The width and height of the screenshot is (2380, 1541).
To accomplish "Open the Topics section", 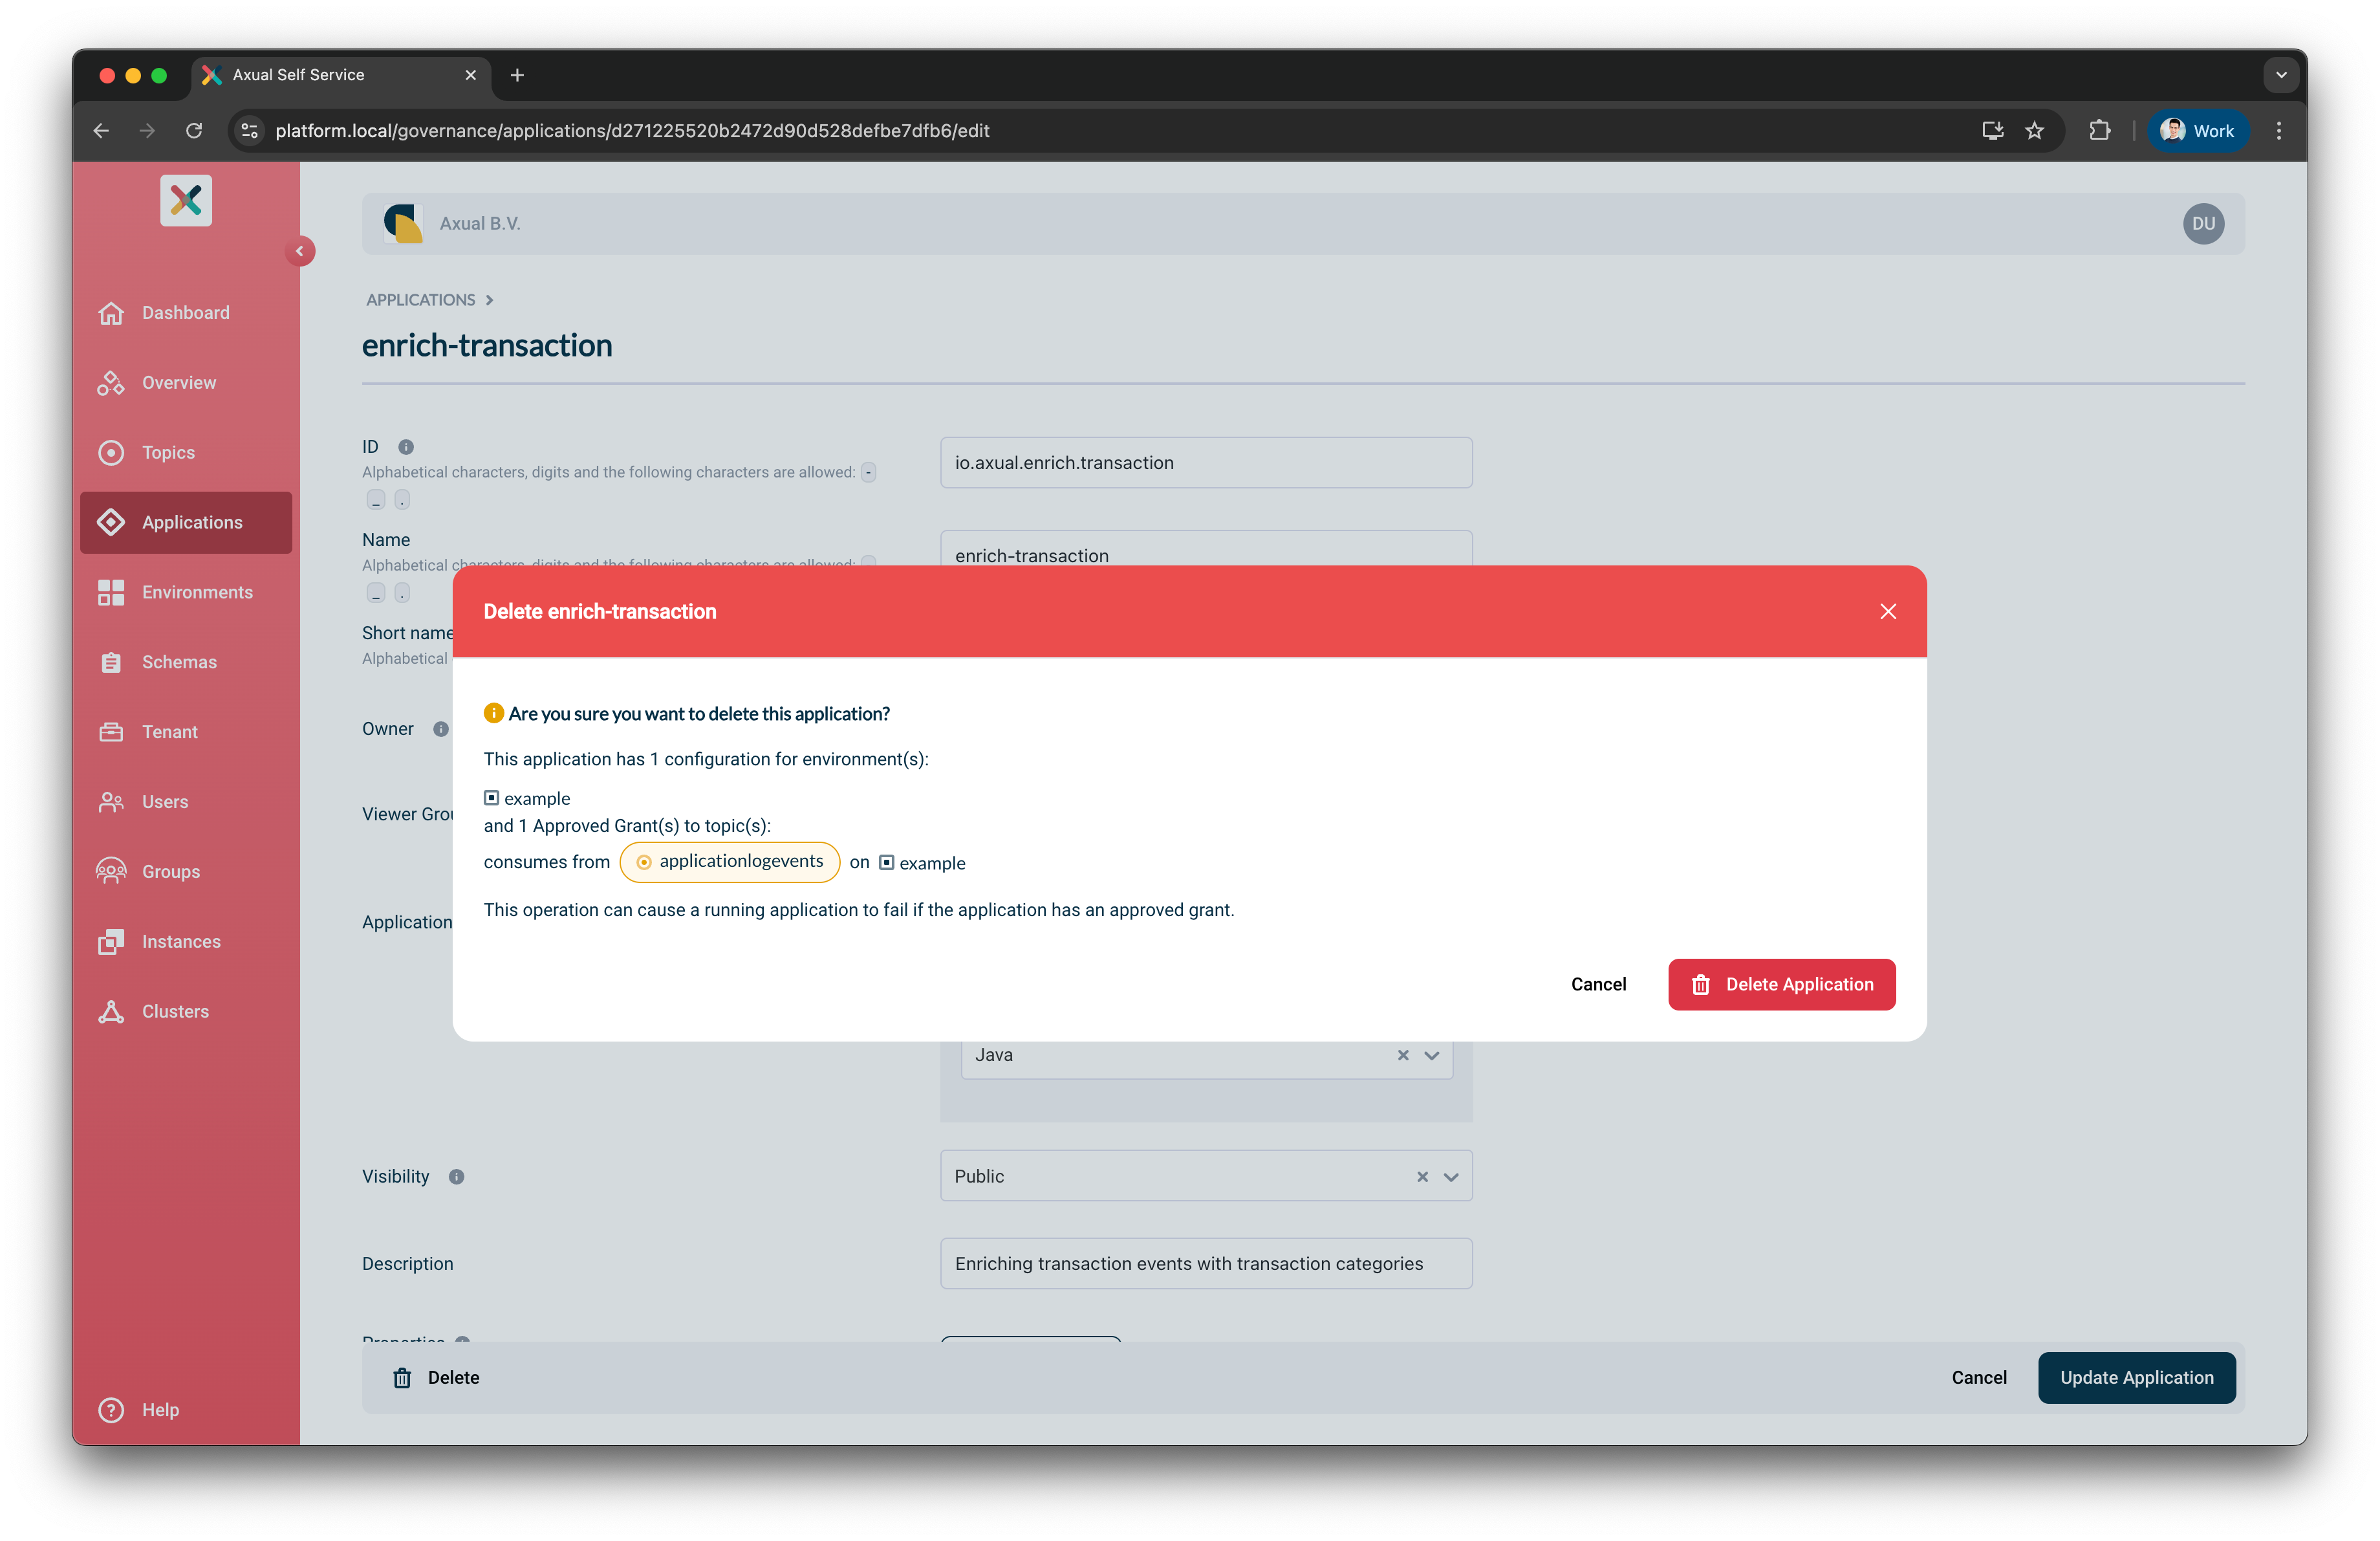I will (x=168, y=452).
